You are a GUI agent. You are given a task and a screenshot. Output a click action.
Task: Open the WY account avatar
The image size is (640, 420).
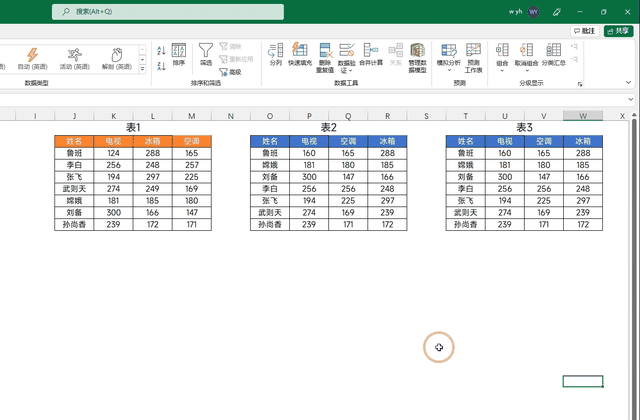pos(533,12)
